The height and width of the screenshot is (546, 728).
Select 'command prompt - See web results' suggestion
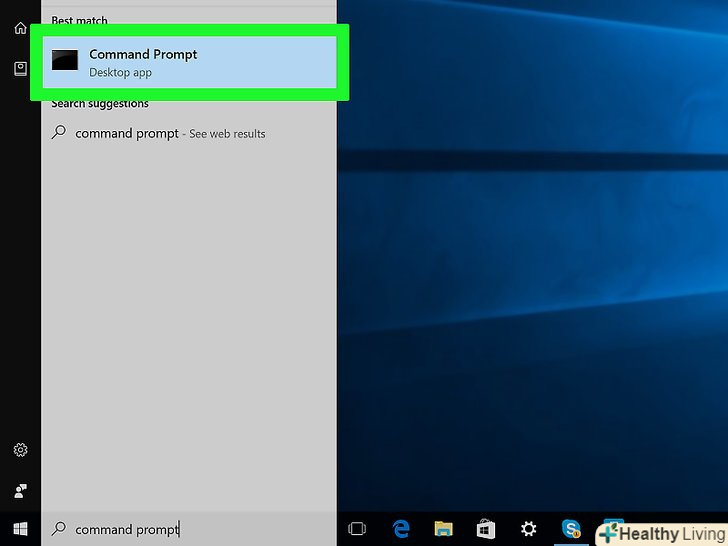[170, 133]
